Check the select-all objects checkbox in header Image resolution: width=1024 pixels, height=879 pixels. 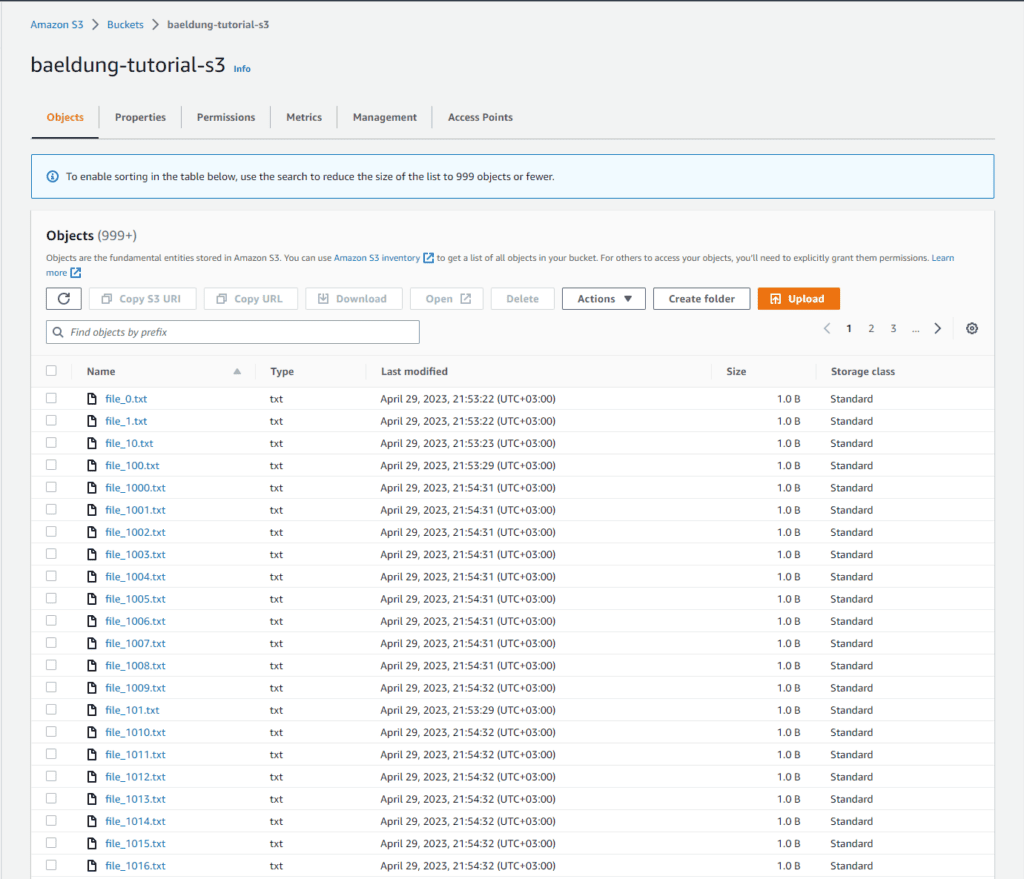click(51, 371)
